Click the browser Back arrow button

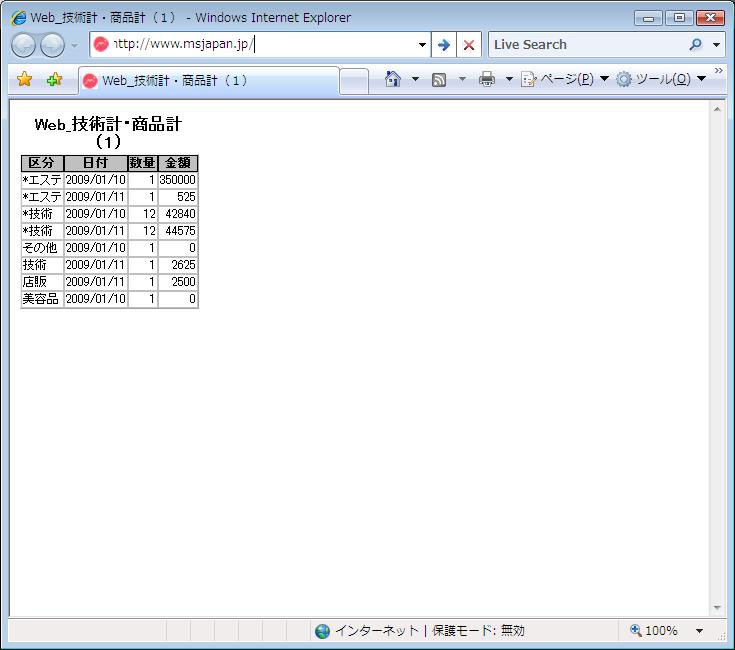pyautogui.click(x=23, y=45)
